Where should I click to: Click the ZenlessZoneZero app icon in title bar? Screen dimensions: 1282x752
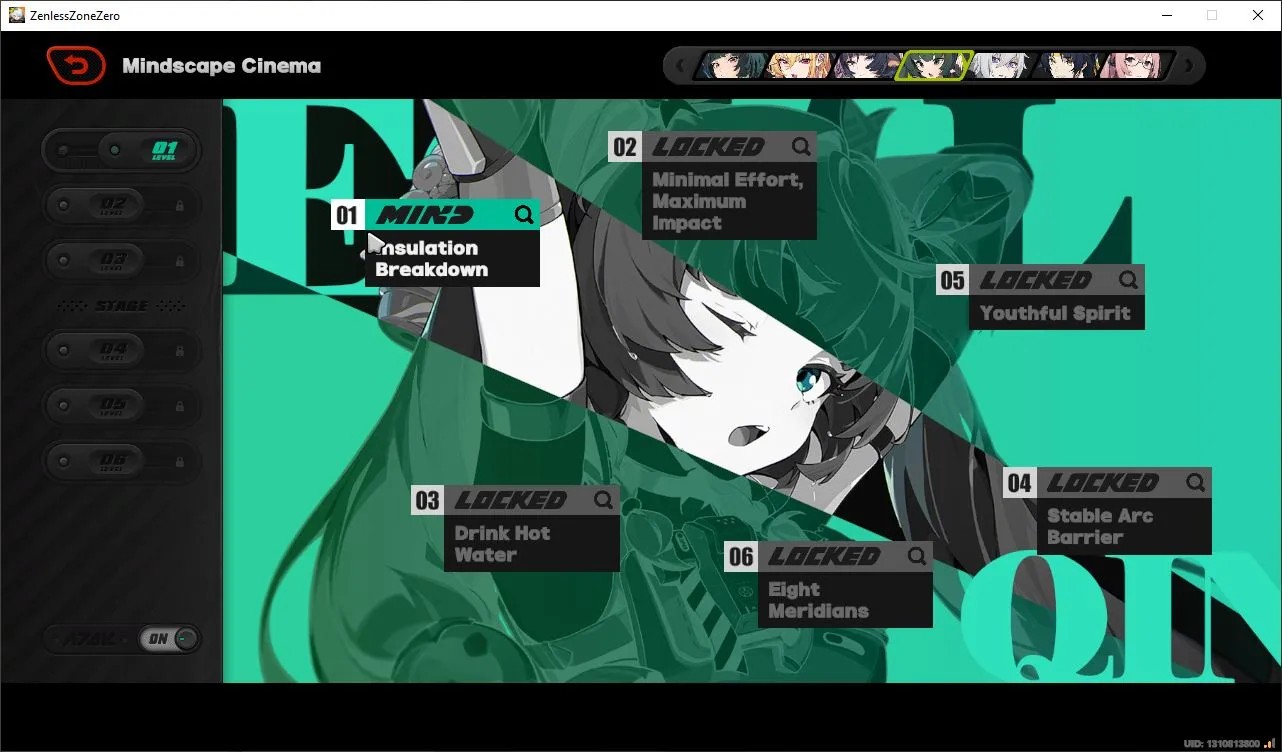pyautogui.click(x=17, y=15)
